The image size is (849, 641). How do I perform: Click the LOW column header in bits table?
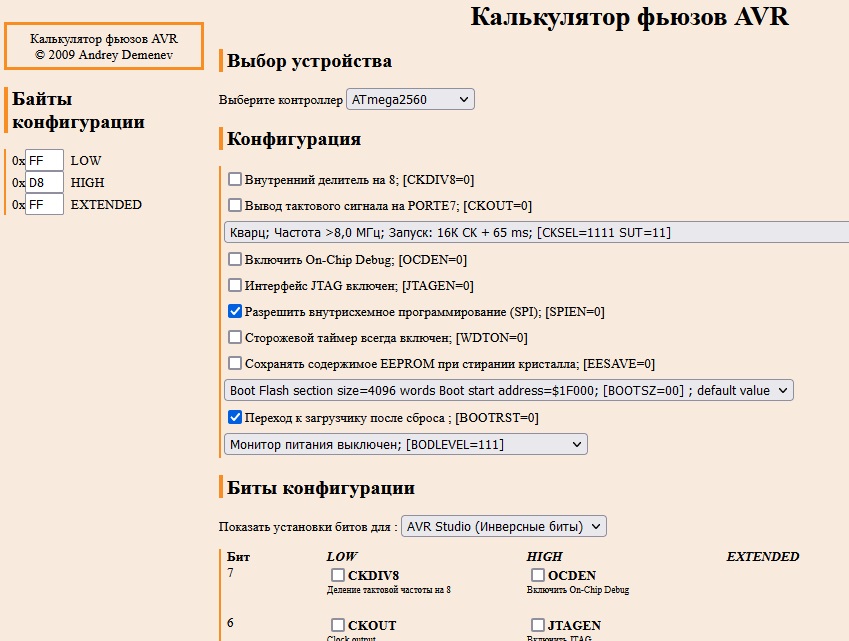click(x=342, y=557)
